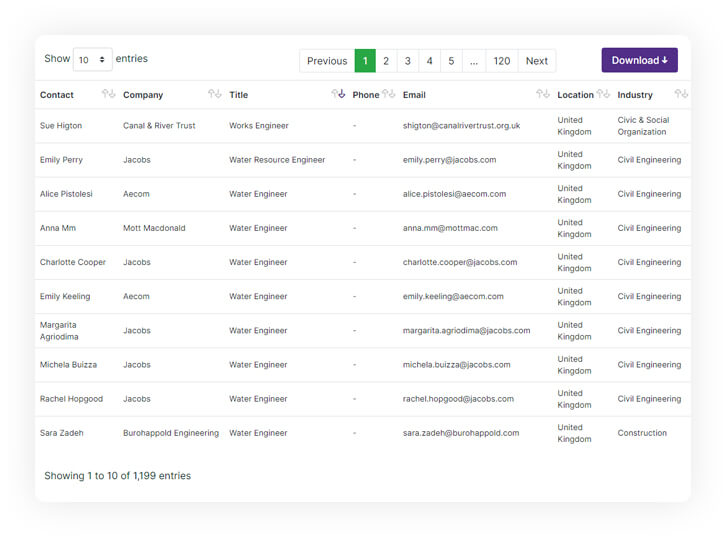The image size is (725, 537).
Task: Select contact Emily Perry
Action: tap(61, 160)
